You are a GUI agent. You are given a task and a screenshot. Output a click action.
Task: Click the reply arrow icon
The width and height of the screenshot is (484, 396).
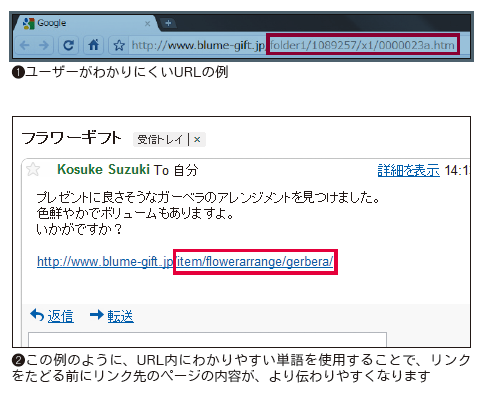coord(37,315)
